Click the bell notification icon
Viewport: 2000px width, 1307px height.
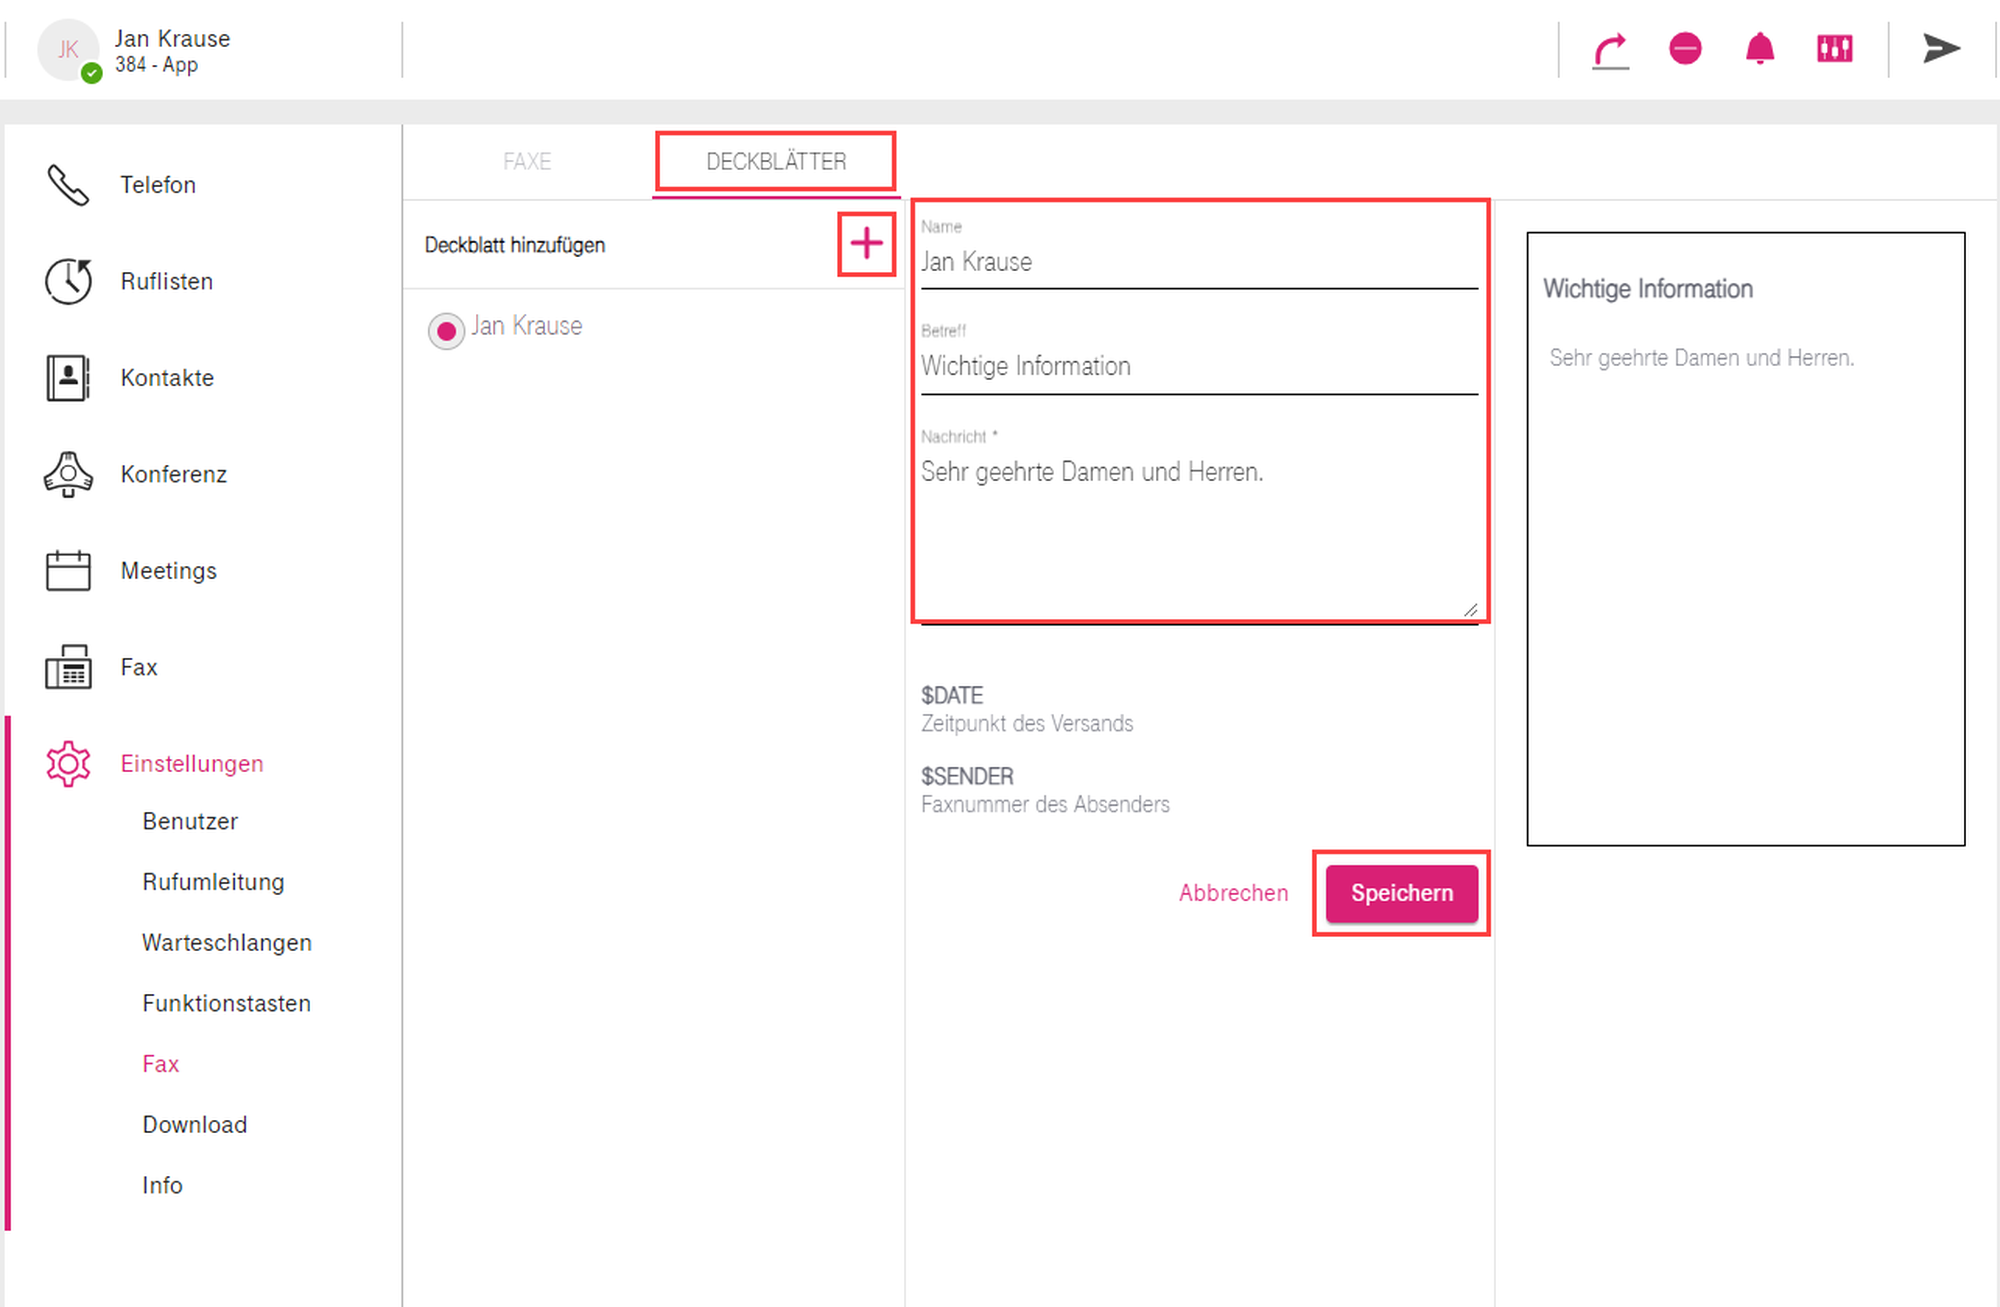pyautogui.click(x=1760, y=48)
